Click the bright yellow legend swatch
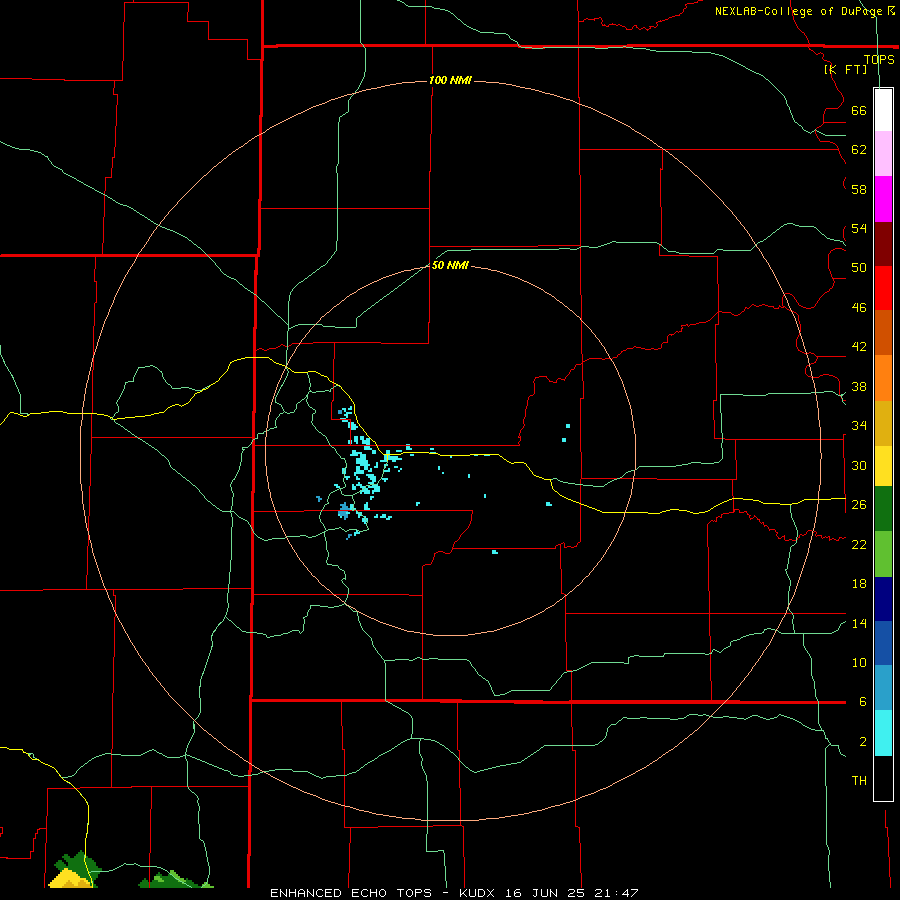The image size is (900, 900). click(x=883, y=466)
